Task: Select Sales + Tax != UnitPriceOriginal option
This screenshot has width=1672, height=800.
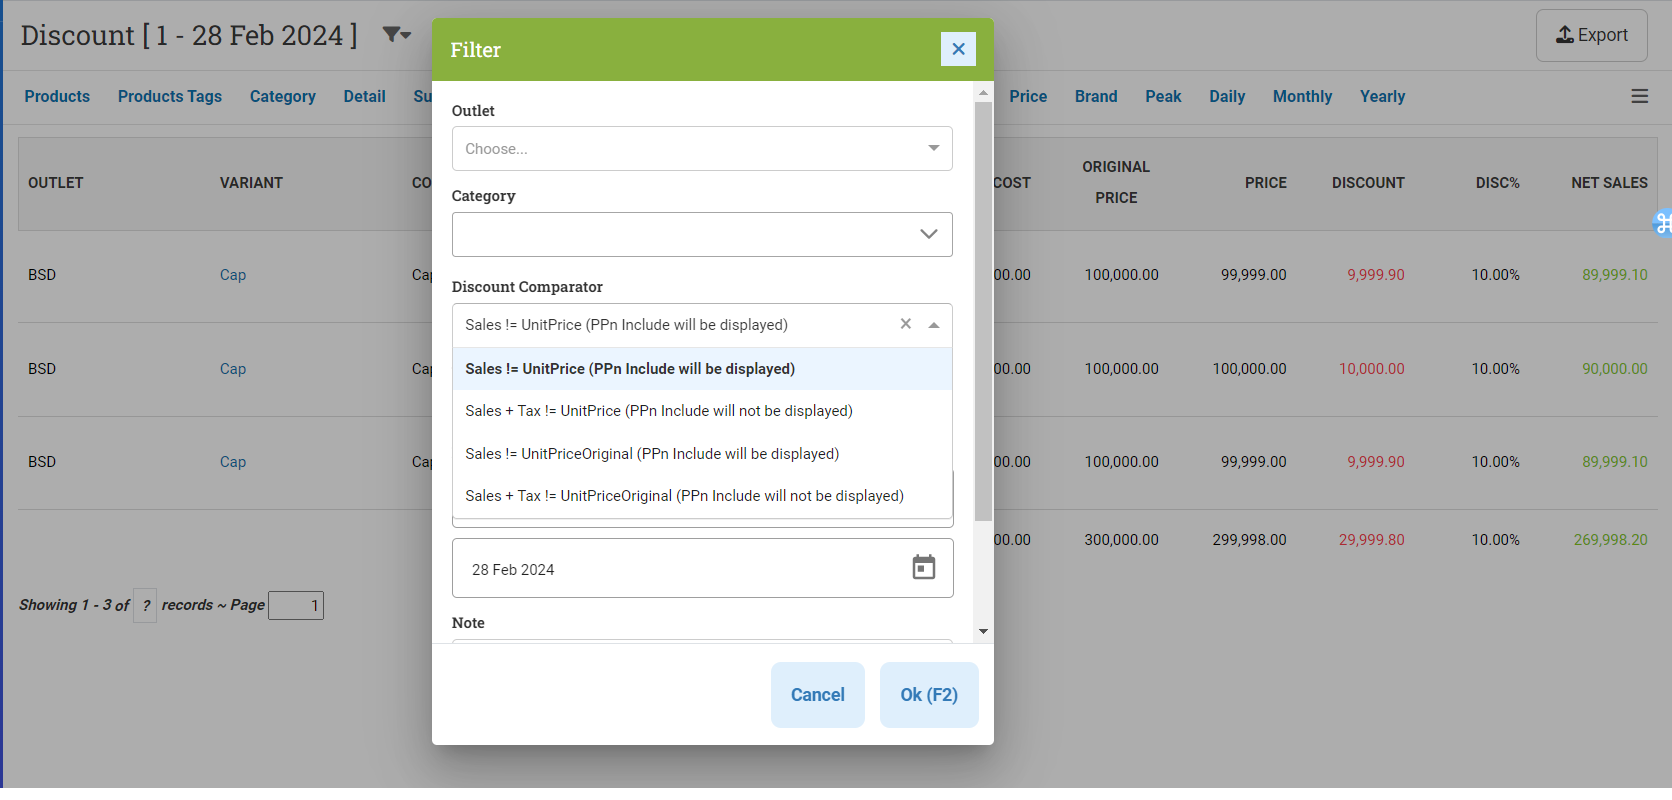Action: click(x=702, y=496)
